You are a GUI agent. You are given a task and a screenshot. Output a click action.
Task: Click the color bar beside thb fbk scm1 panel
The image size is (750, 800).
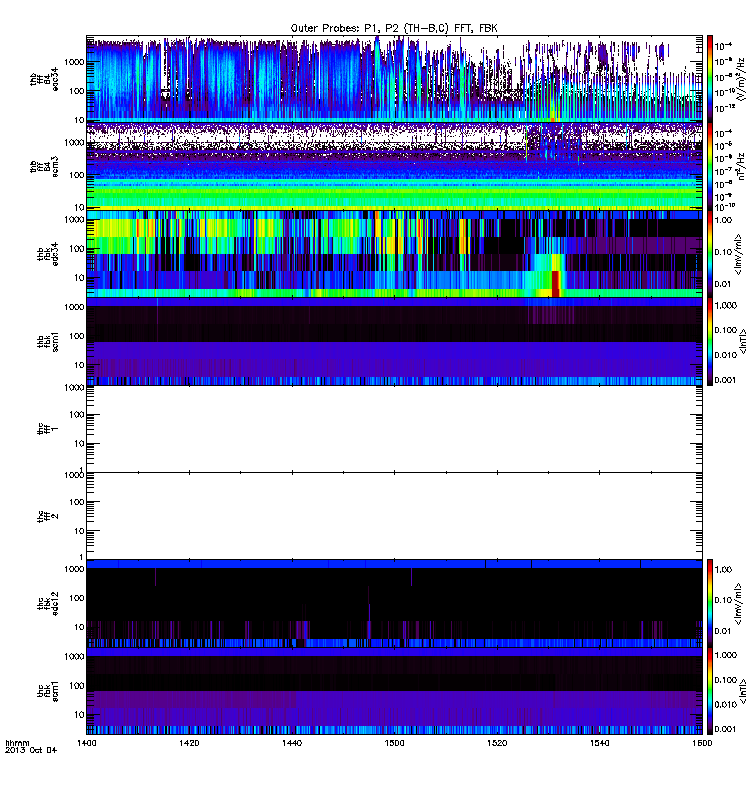(x=710, y=341)
